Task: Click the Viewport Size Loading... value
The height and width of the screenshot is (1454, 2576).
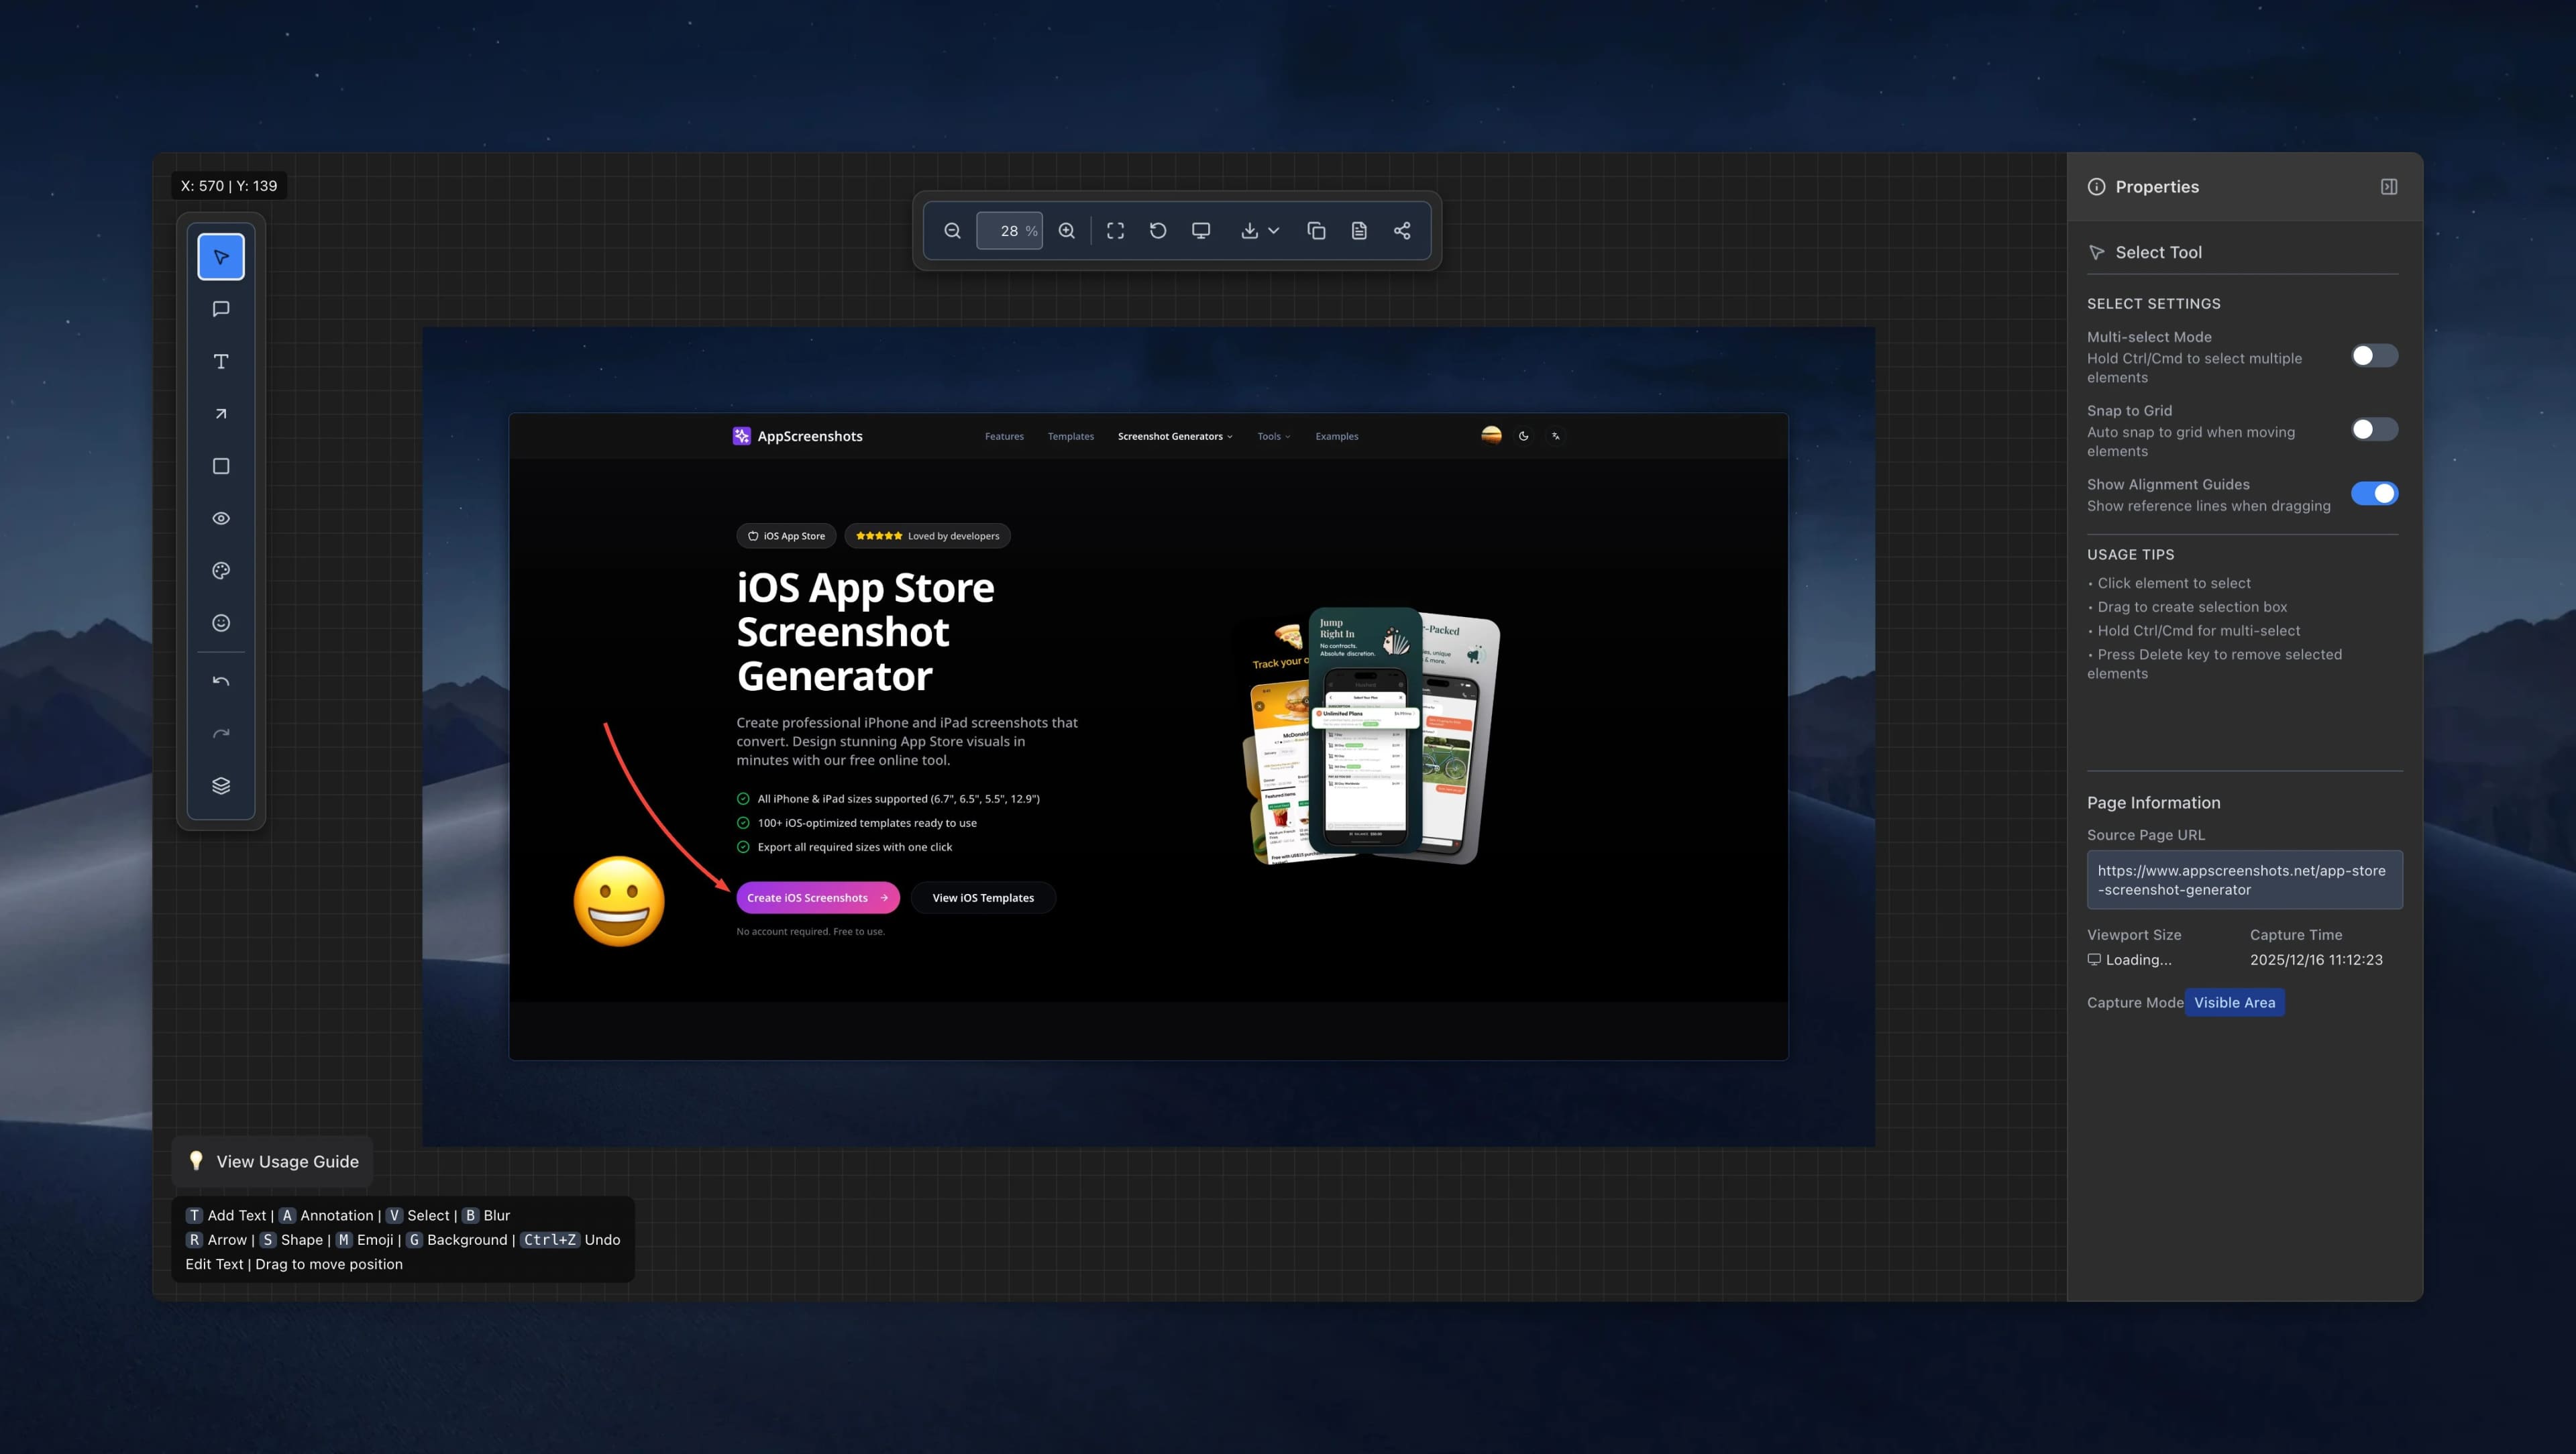Action: click(x=2129, y=960)
